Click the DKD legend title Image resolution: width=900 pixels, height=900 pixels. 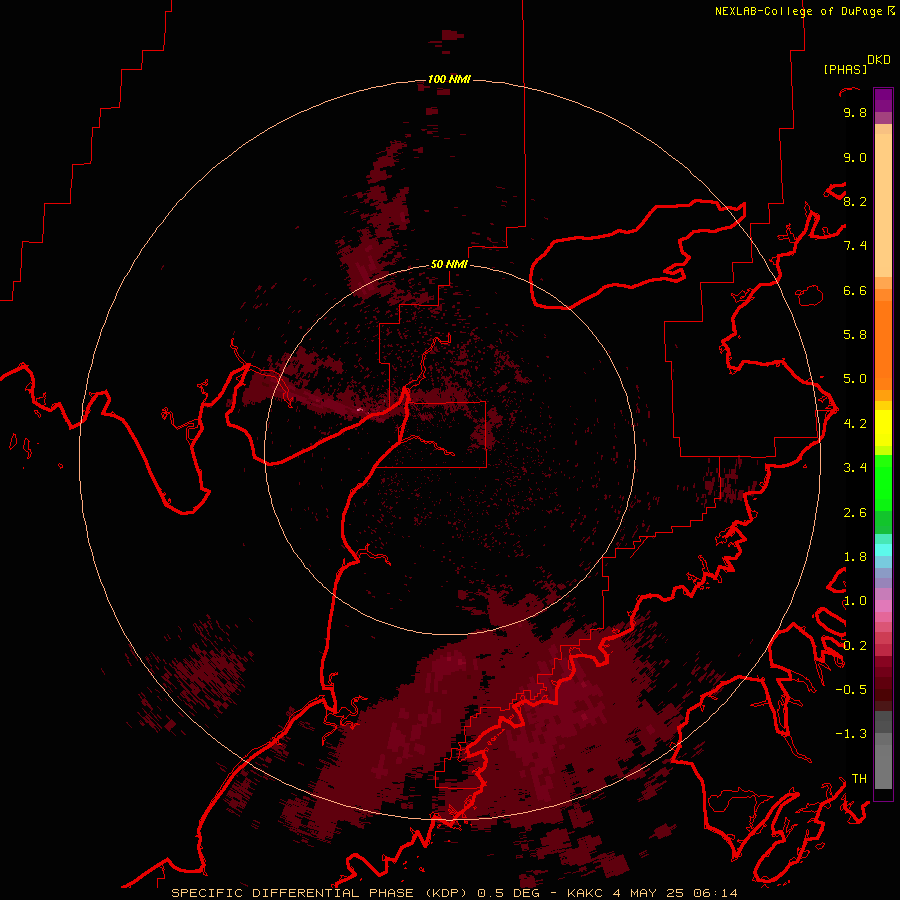coord(879,60)
